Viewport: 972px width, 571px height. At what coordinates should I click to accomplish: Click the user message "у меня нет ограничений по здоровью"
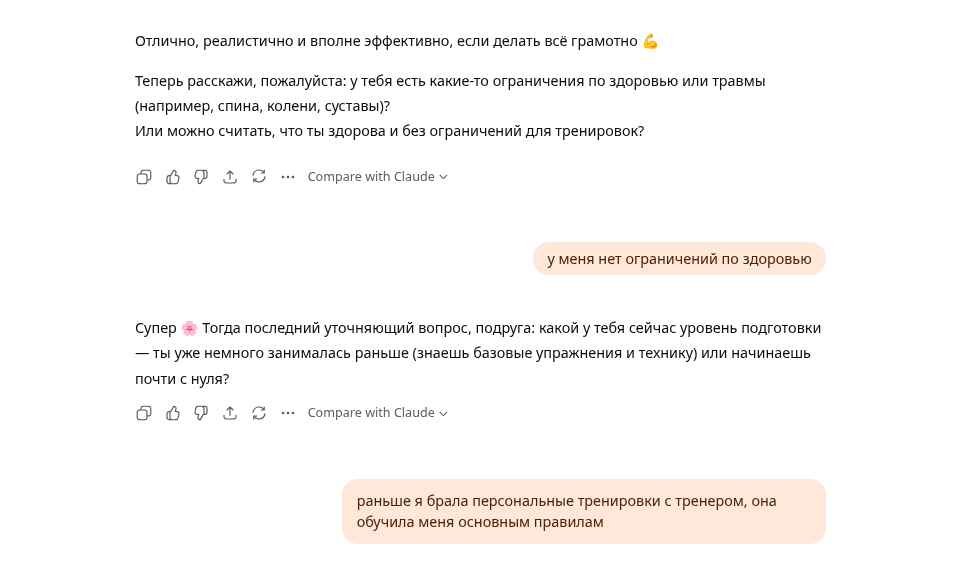679,259
